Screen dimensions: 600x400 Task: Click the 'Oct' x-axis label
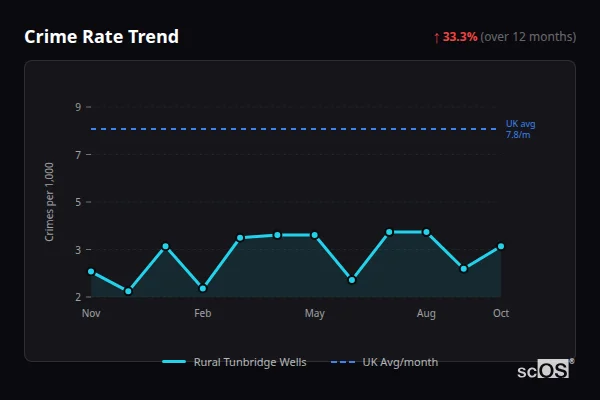501,313
